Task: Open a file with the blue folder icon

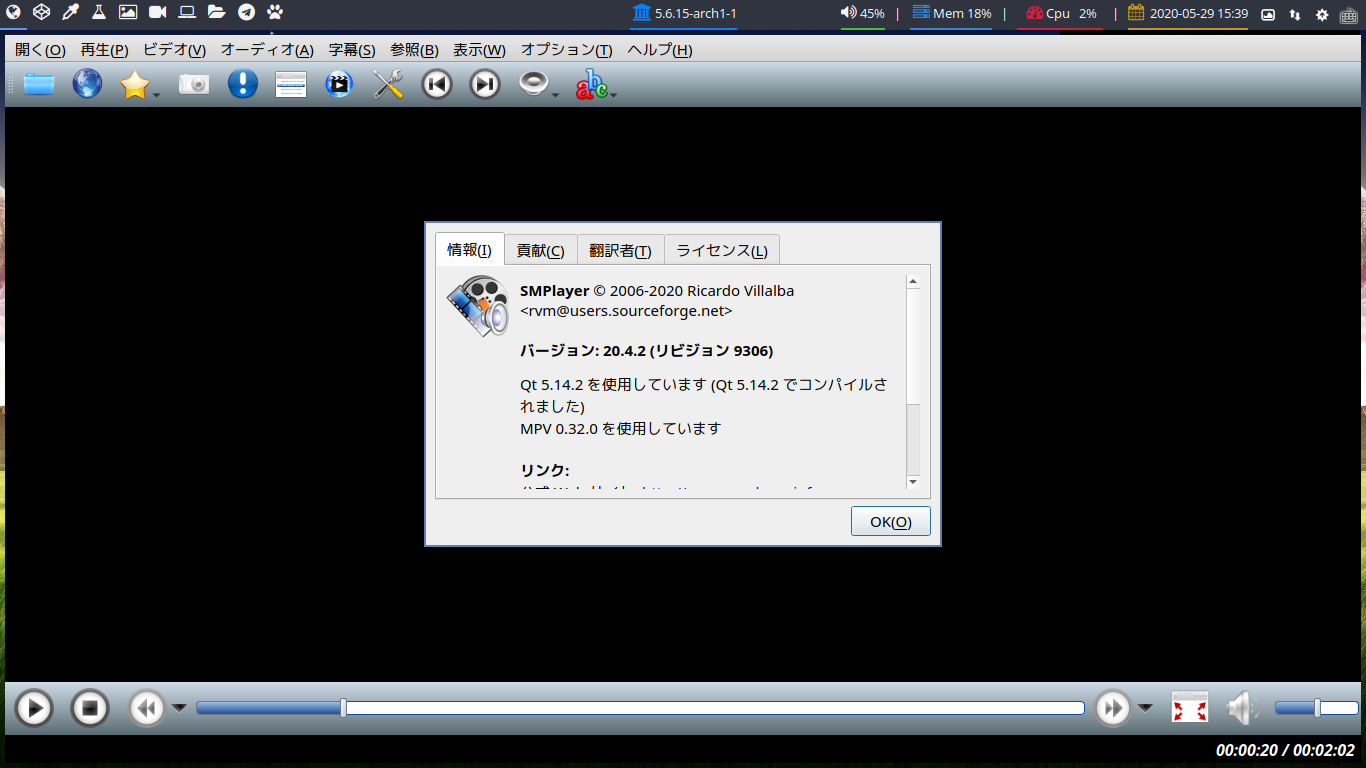Action: [x=39, y=84]
